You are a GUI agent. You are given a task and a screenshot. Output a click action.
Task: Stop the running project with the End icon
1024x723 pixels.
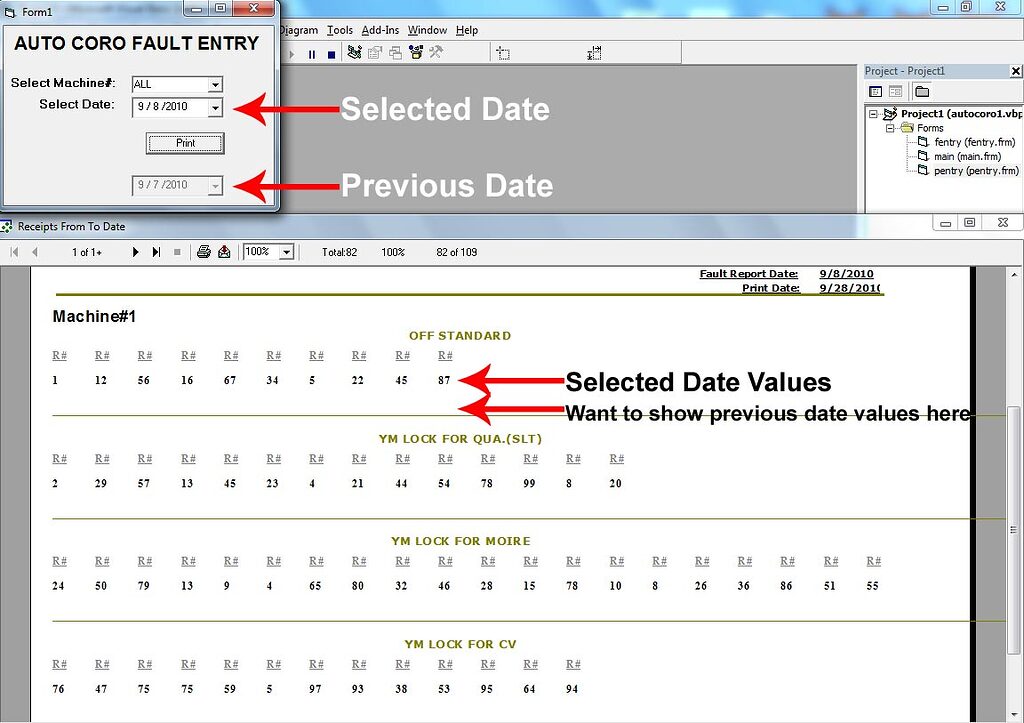(x=331, y=53)
